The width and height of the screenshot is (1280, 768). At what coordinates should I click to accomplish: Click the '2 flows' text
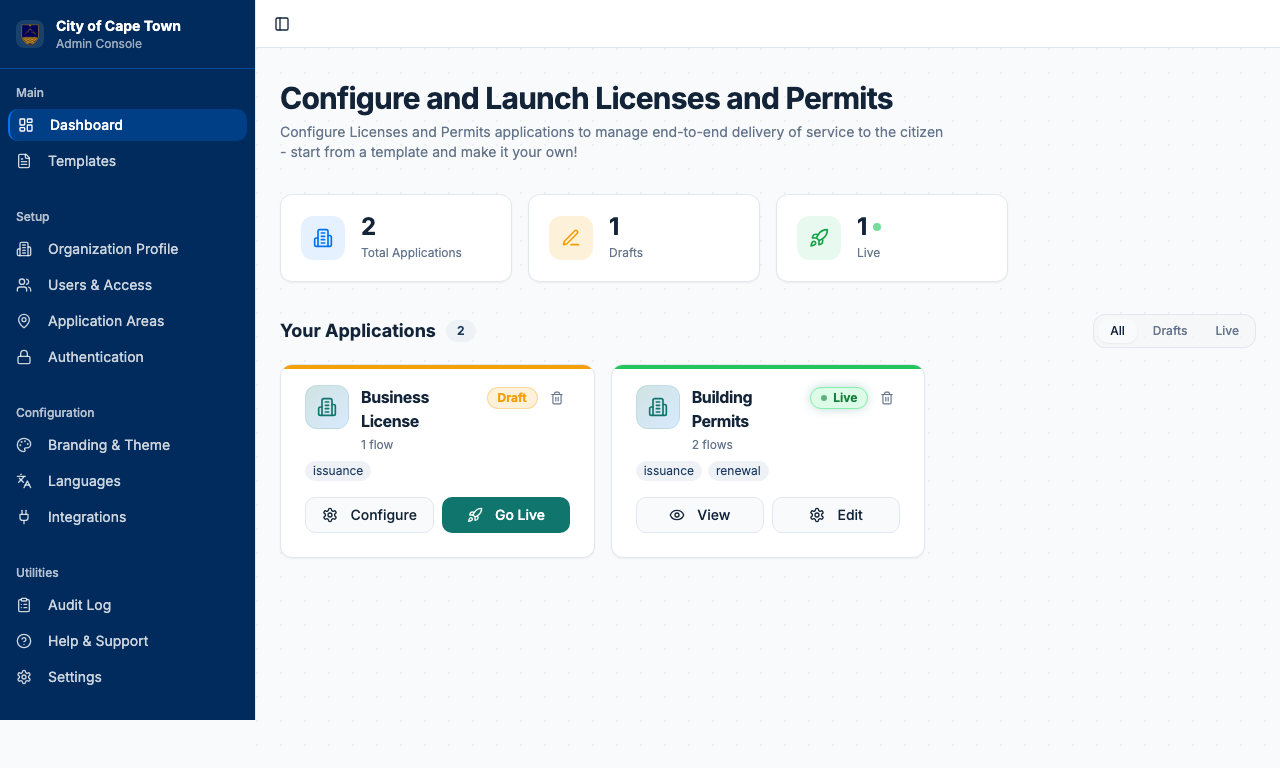pos(712,445)
